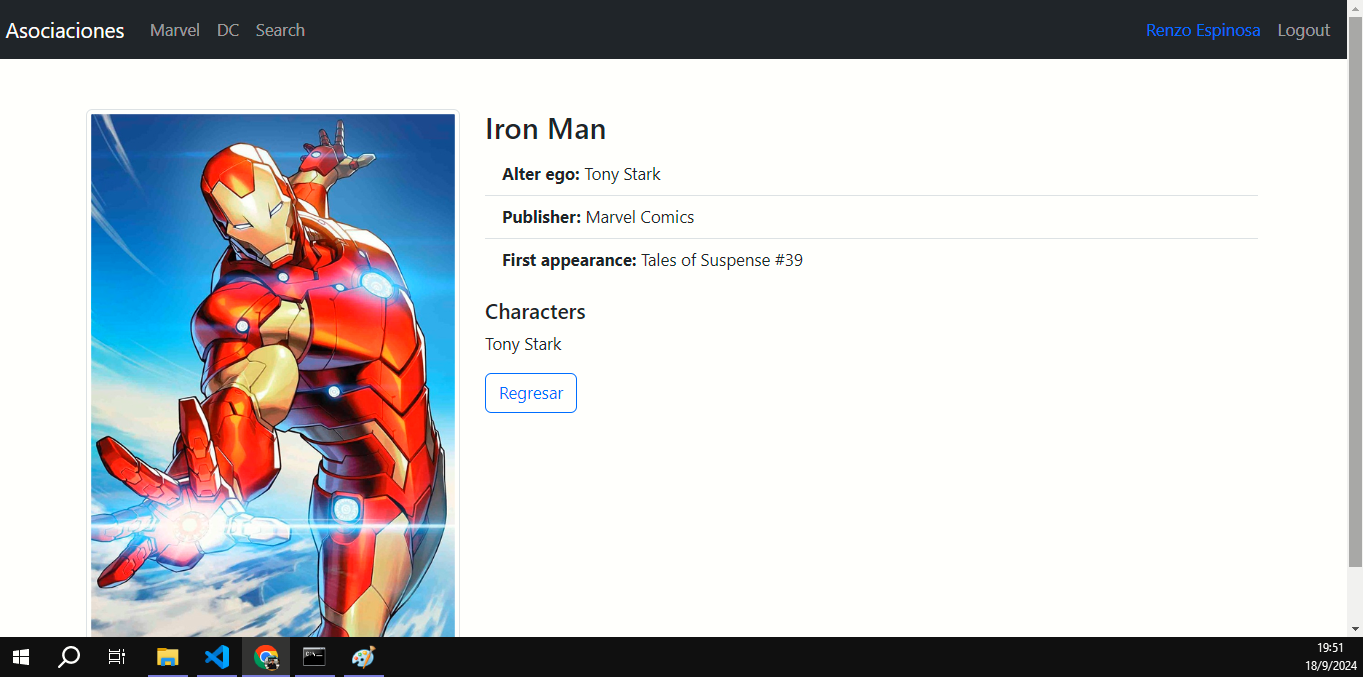Viewport: 1363px width, 677px height.
Task: Open the Asociaciones brand link
Action: [x=65, y=30]
